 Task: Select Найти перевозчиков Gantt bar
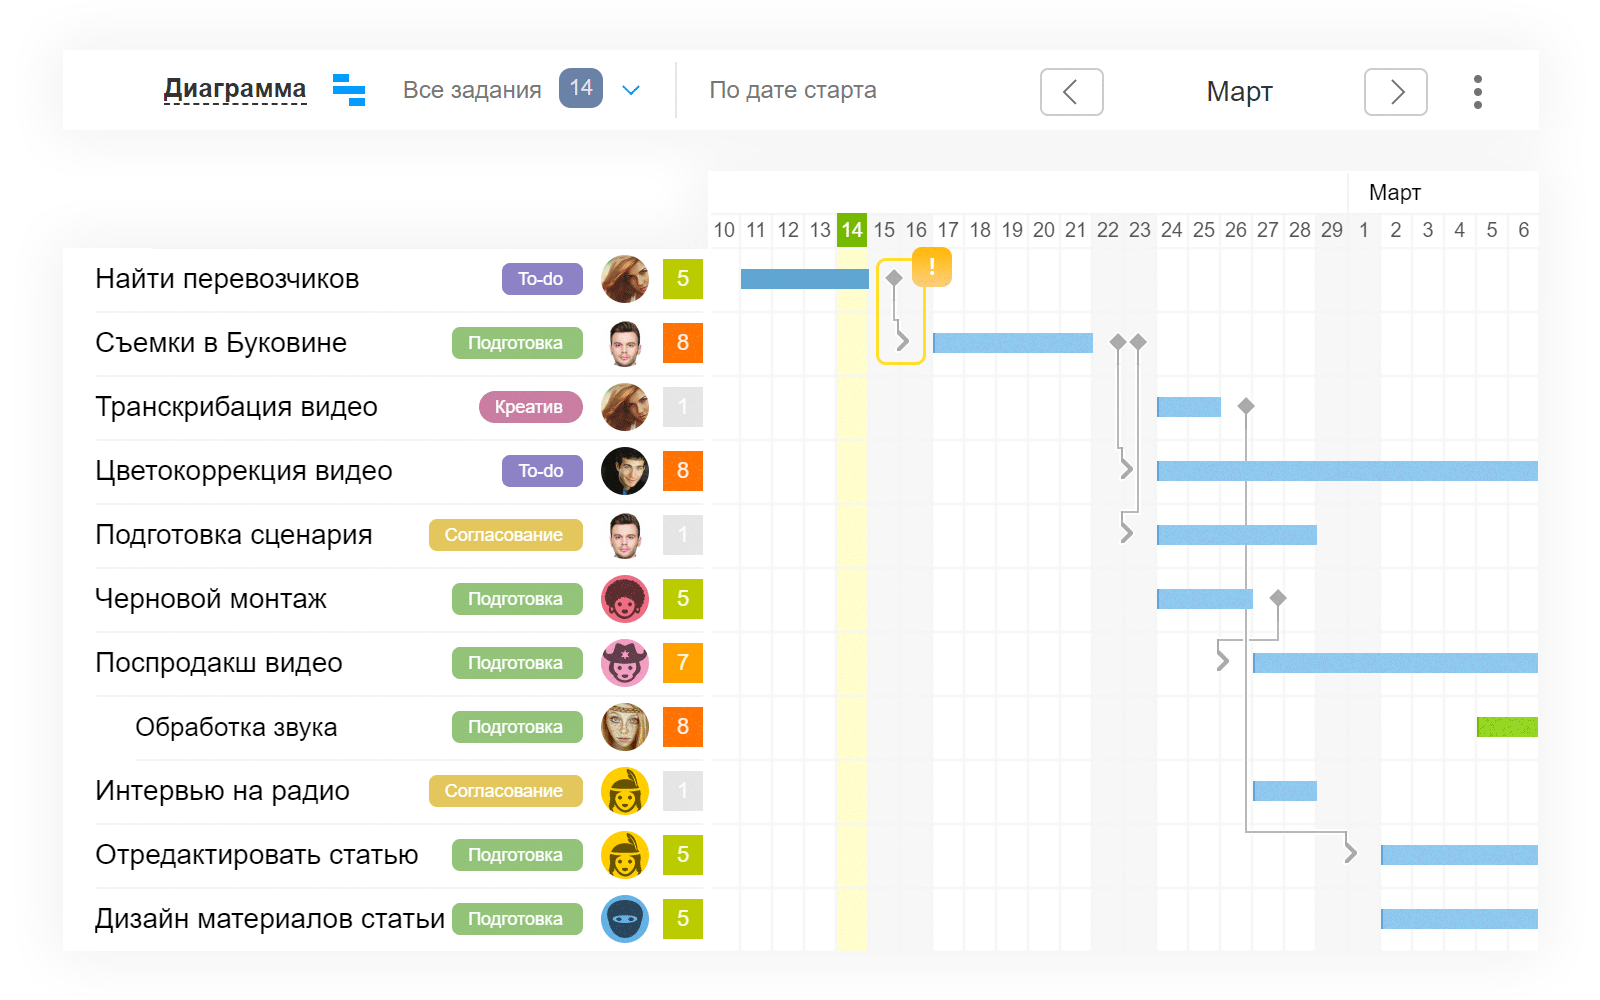click(x=805, y=279)
